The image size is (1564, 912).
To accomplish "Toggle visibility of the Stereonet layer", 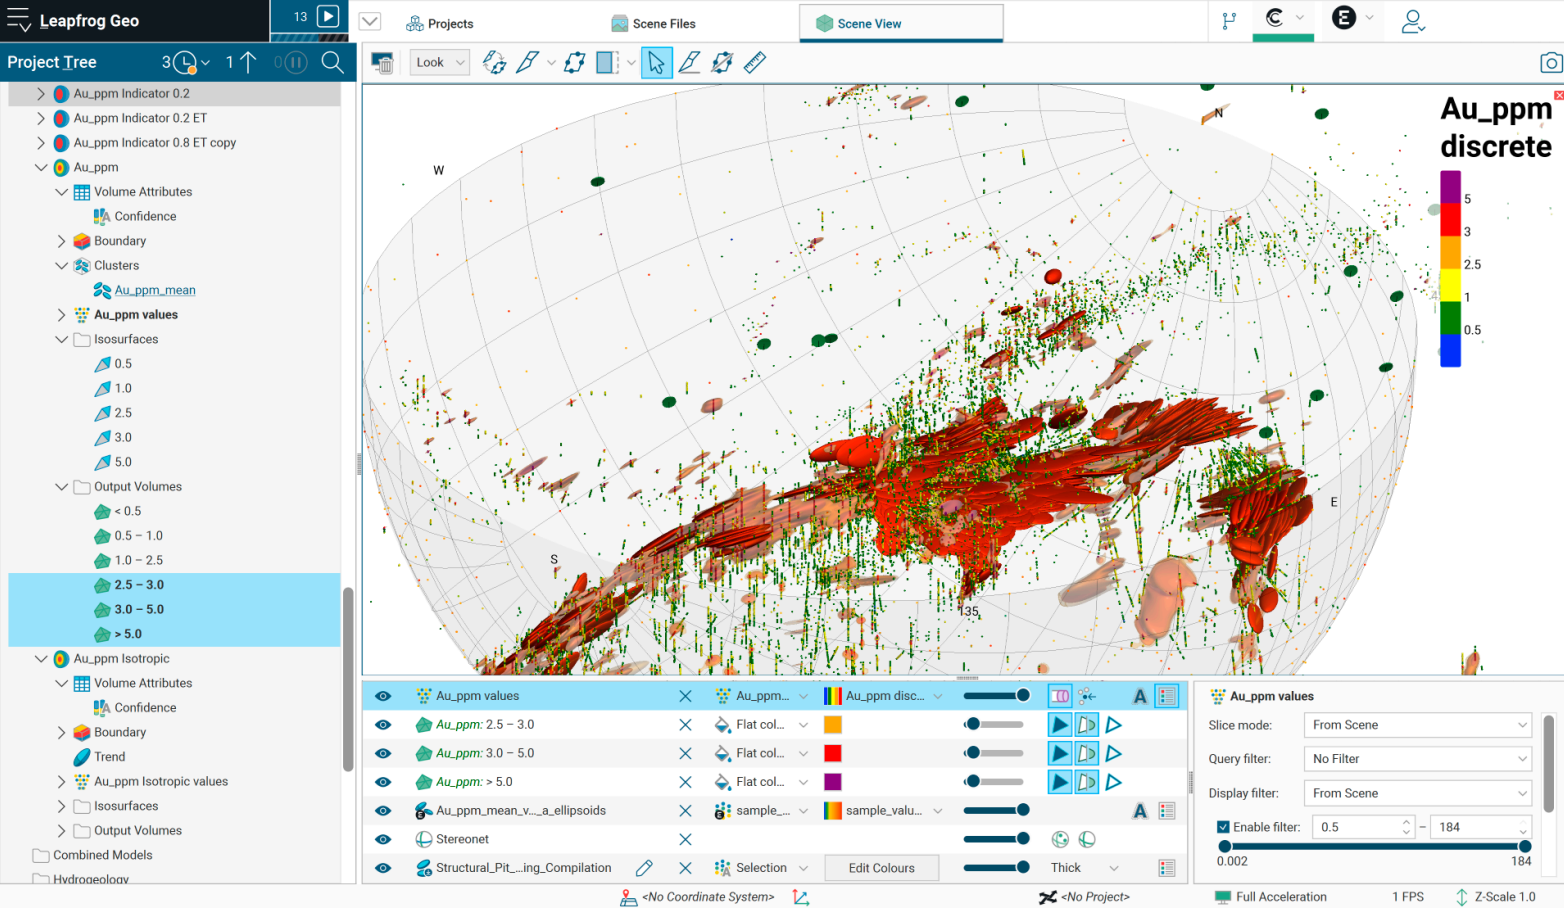I will 383,840.
